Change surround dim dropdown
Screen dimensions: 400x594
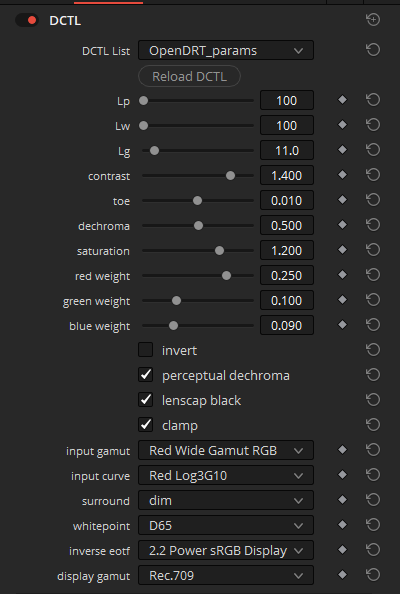coord(226,500)
